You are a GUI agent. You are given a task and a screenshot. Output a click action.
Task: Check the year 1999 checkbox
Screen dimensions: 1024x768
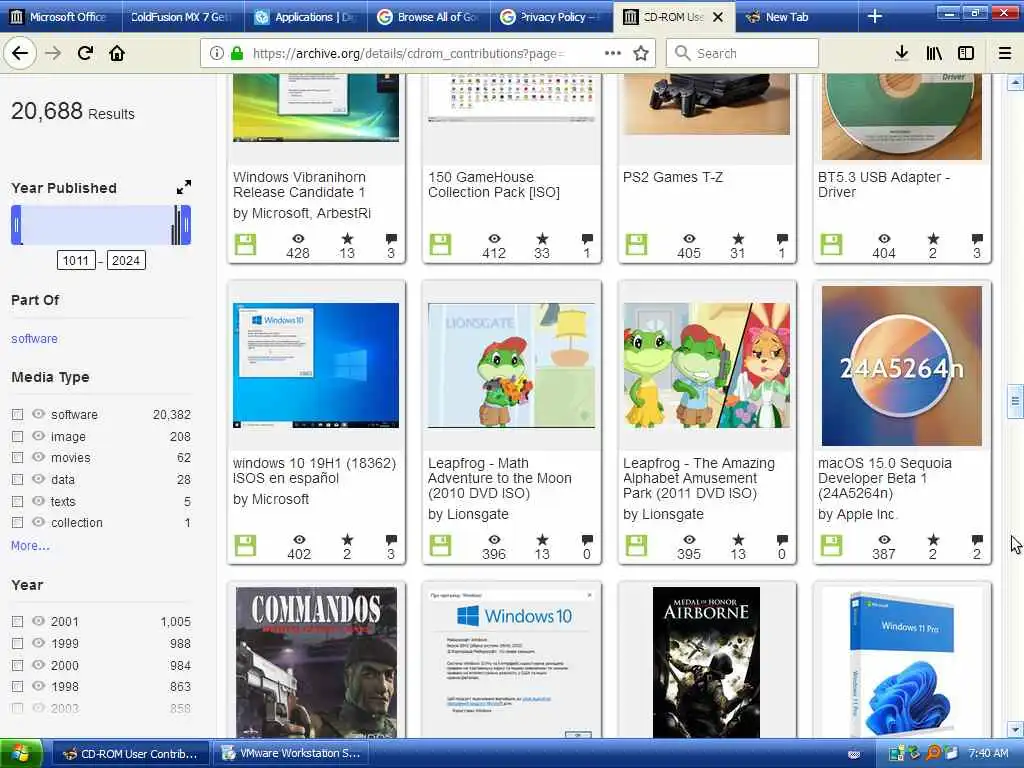coord(18,643)
